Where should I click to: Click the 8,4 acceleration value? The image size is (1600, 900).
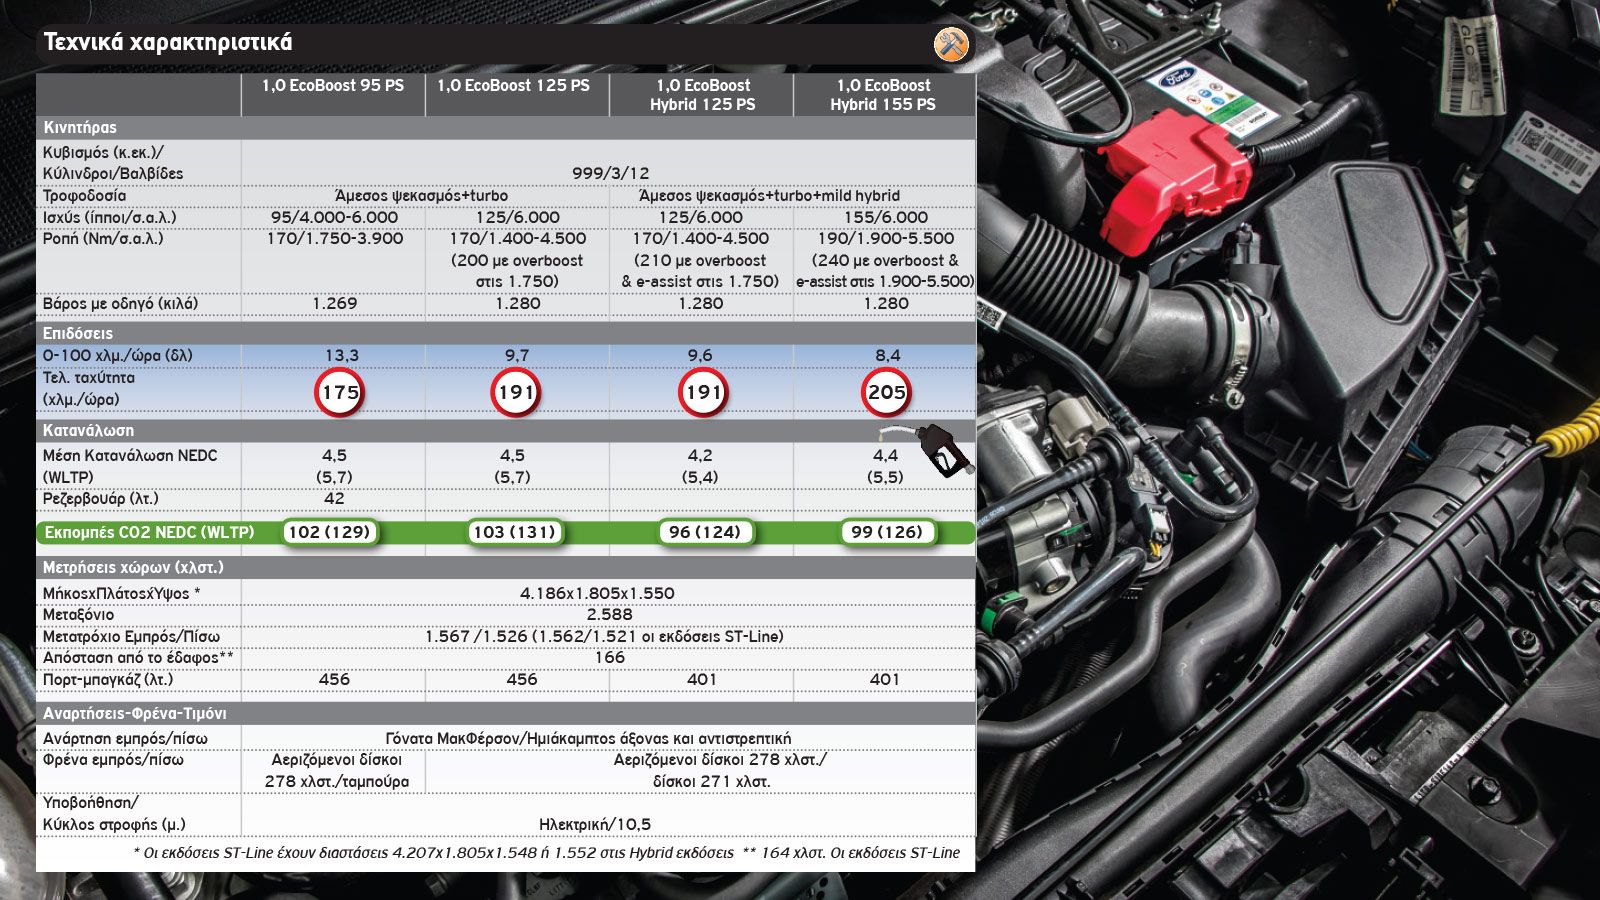point(887,355)
